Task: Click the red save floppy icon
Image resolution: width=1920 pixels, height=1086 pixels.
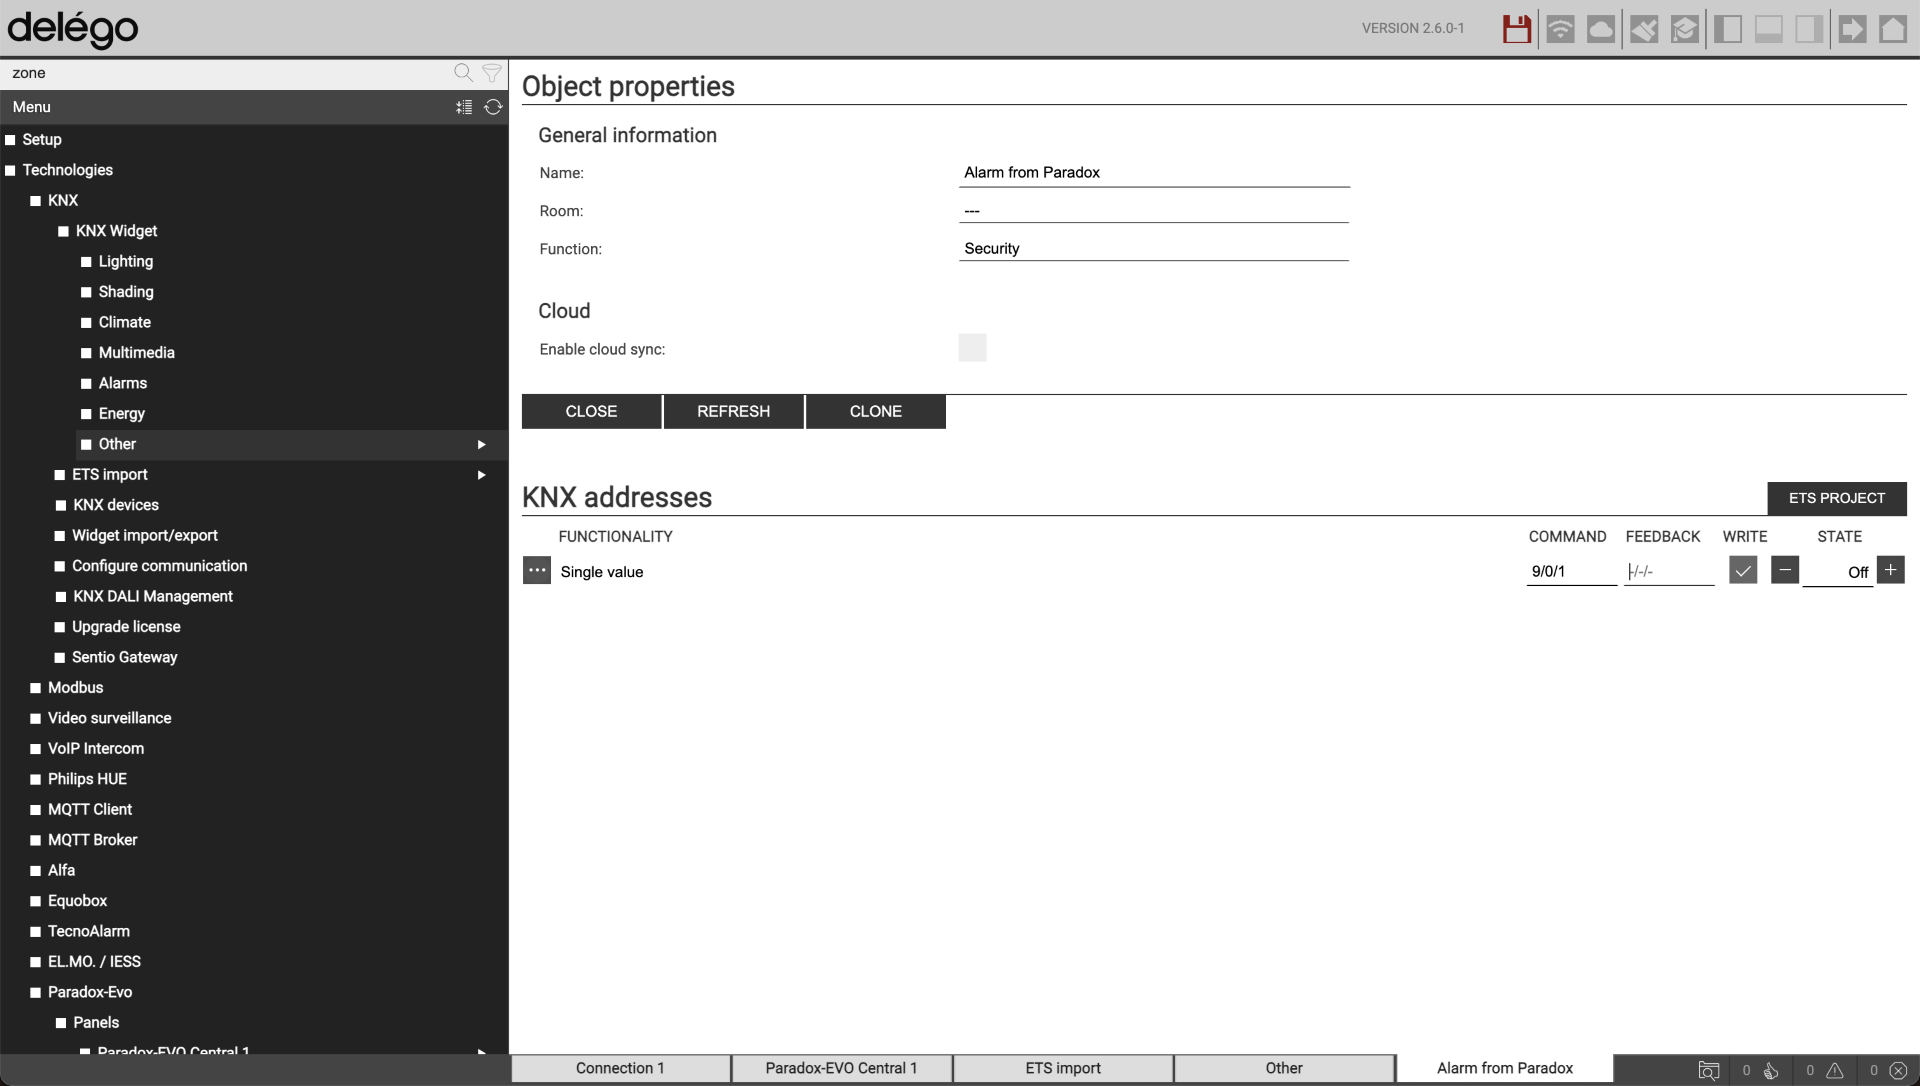Action: [x=1516, y=29]
